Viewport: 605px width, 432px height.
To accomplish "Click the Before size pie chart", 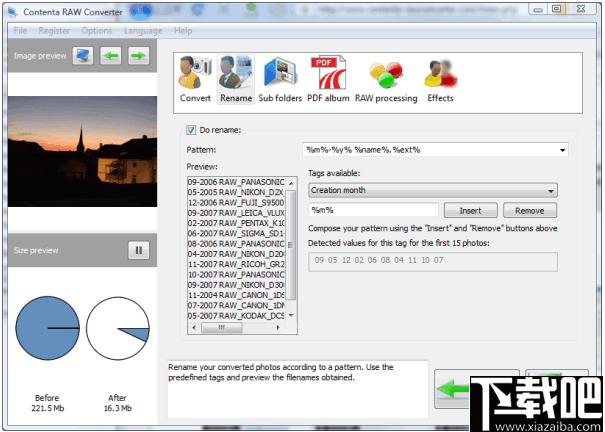I will point(47,328).
